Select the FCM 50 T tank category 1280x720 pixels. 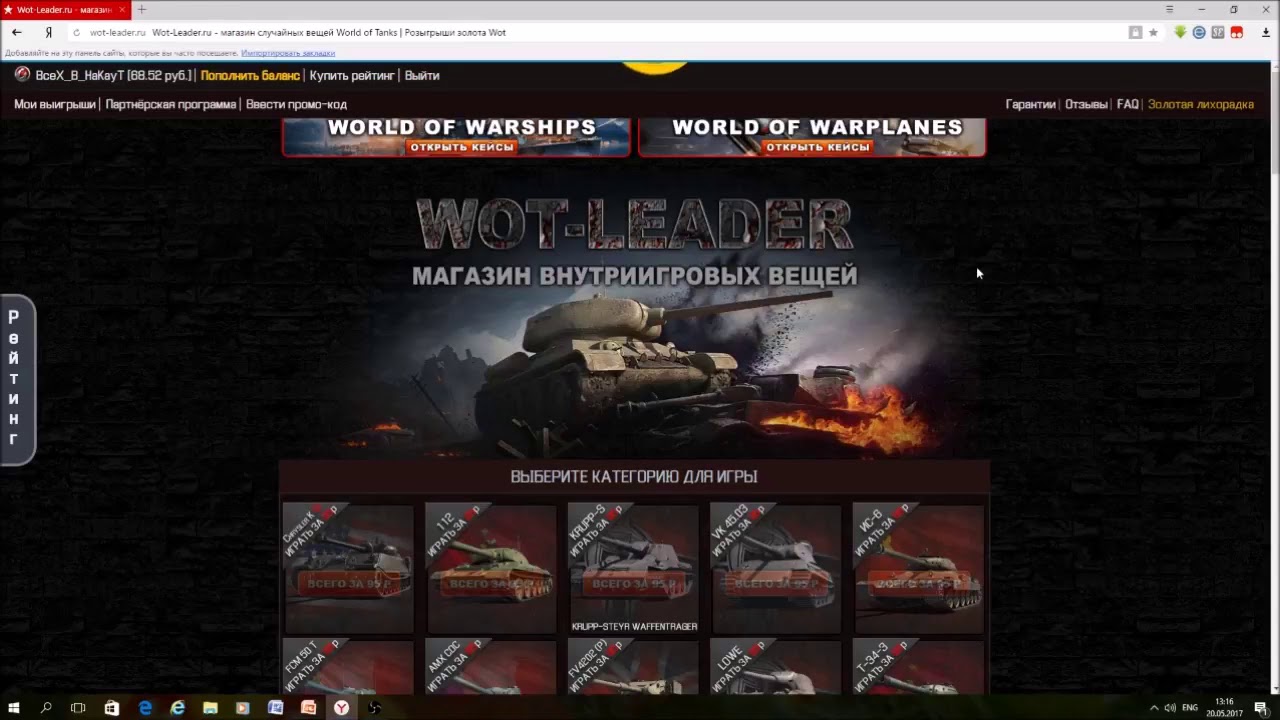tap(348, 667)
